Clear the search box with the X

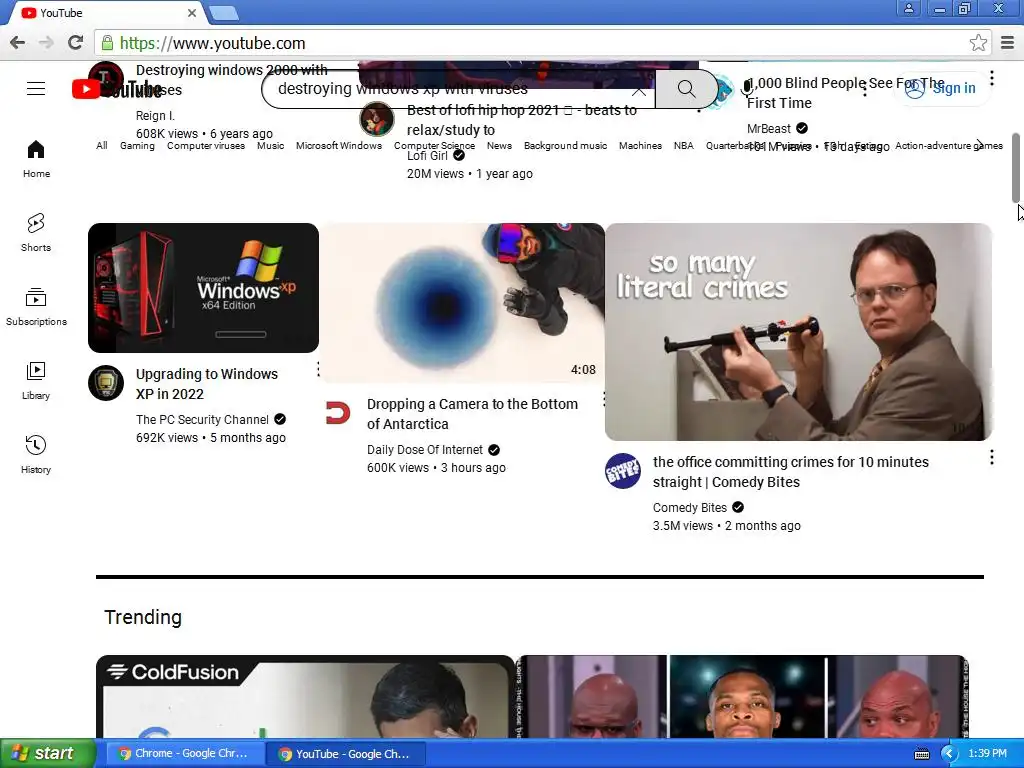[639, 89]
